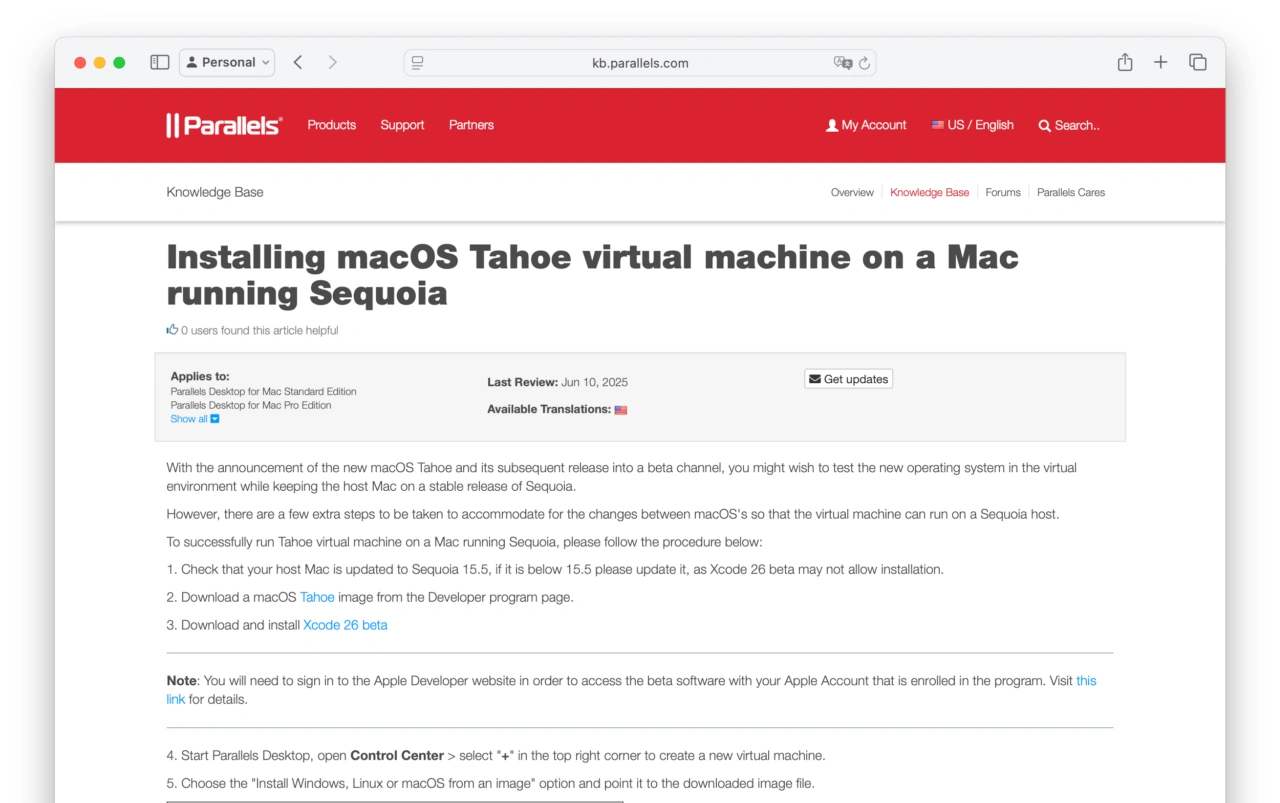Click the thumbs-up helpful icon
1280x803 pixels.
[x=172, y=329]
